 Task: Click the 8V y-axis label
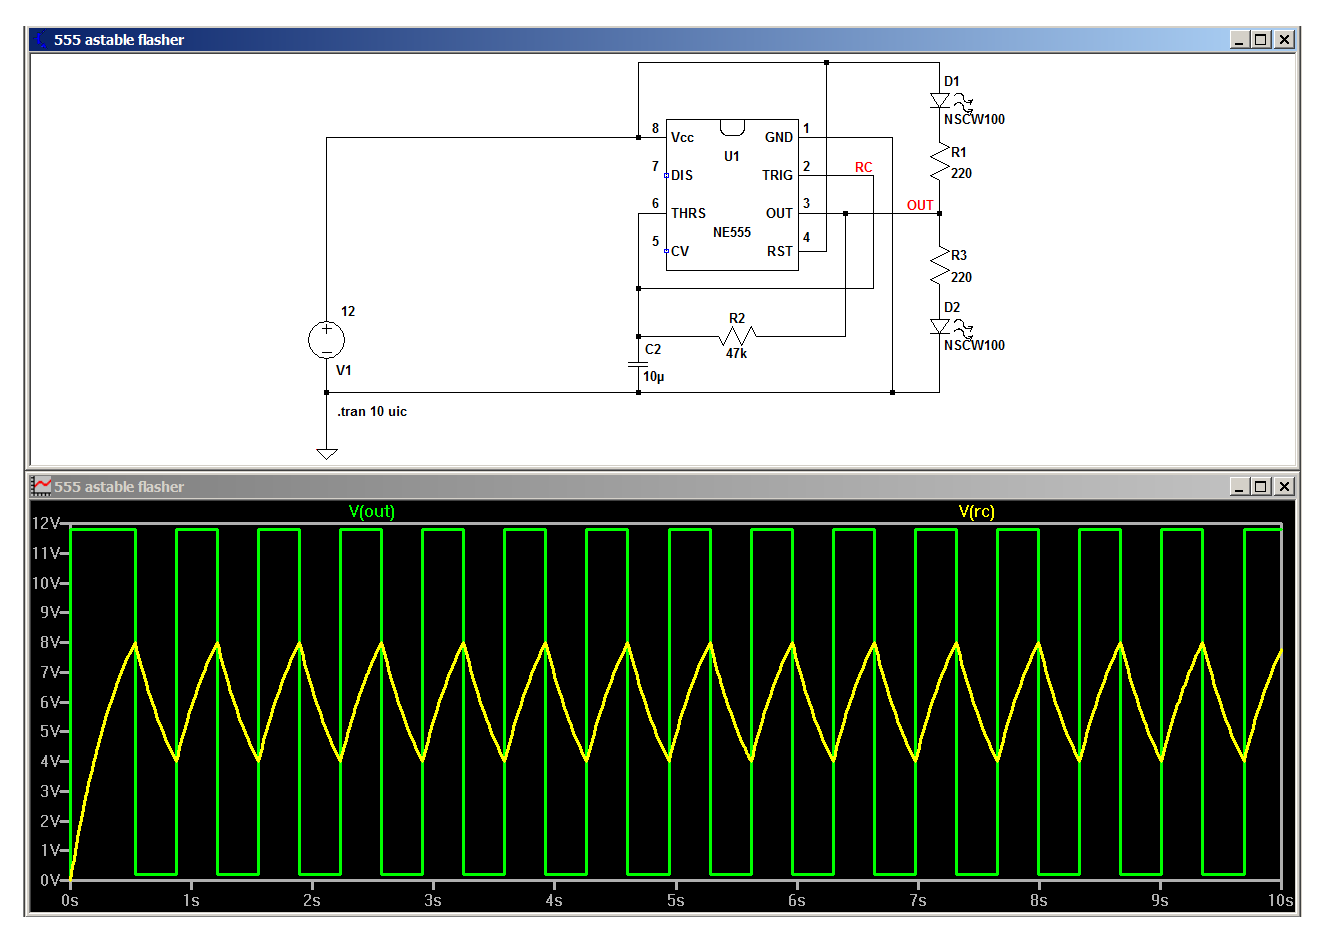(x=50, y=642)
